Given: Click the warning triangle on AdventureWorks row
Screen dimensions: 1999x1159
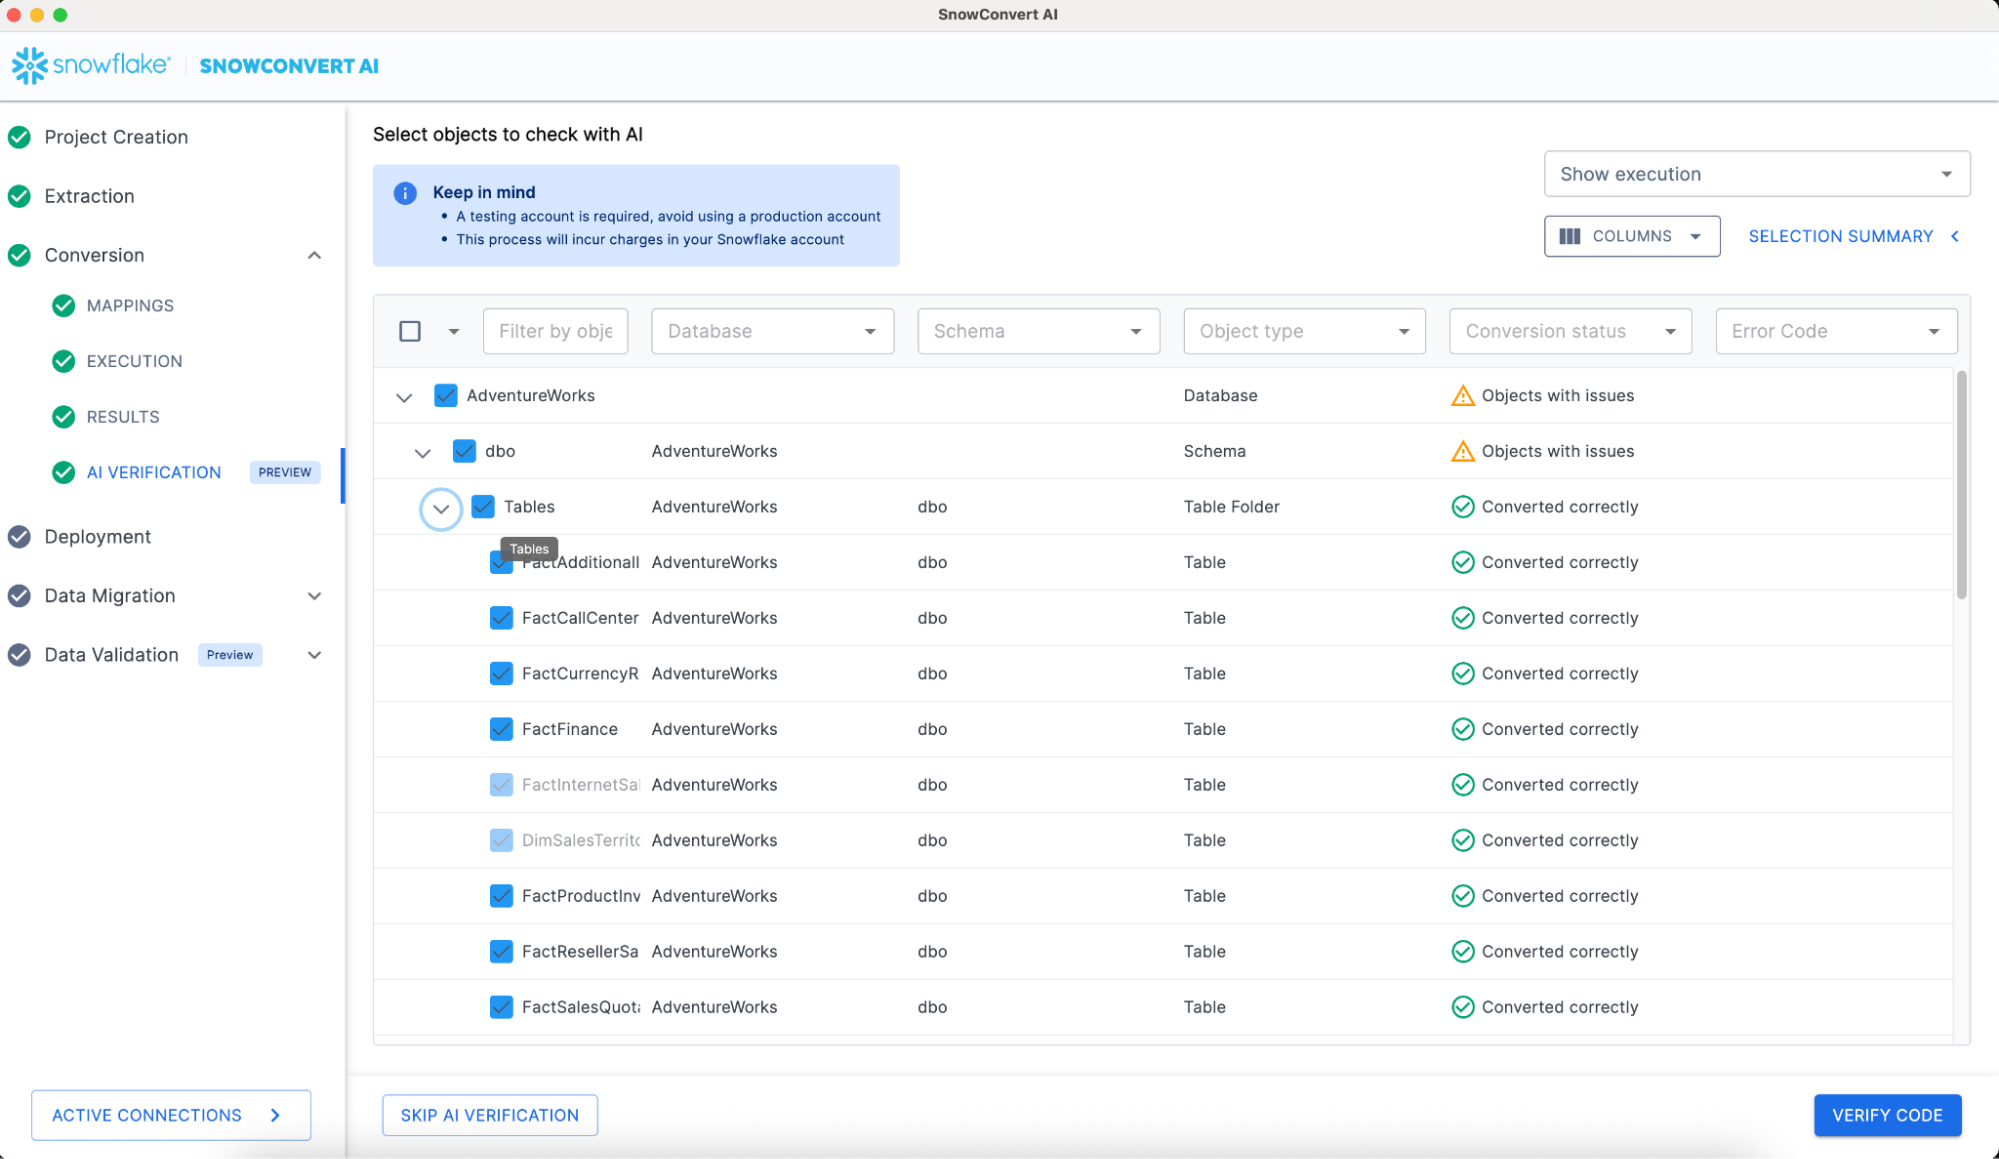Looking at the screenshot, I should (x=1462, y=396).
